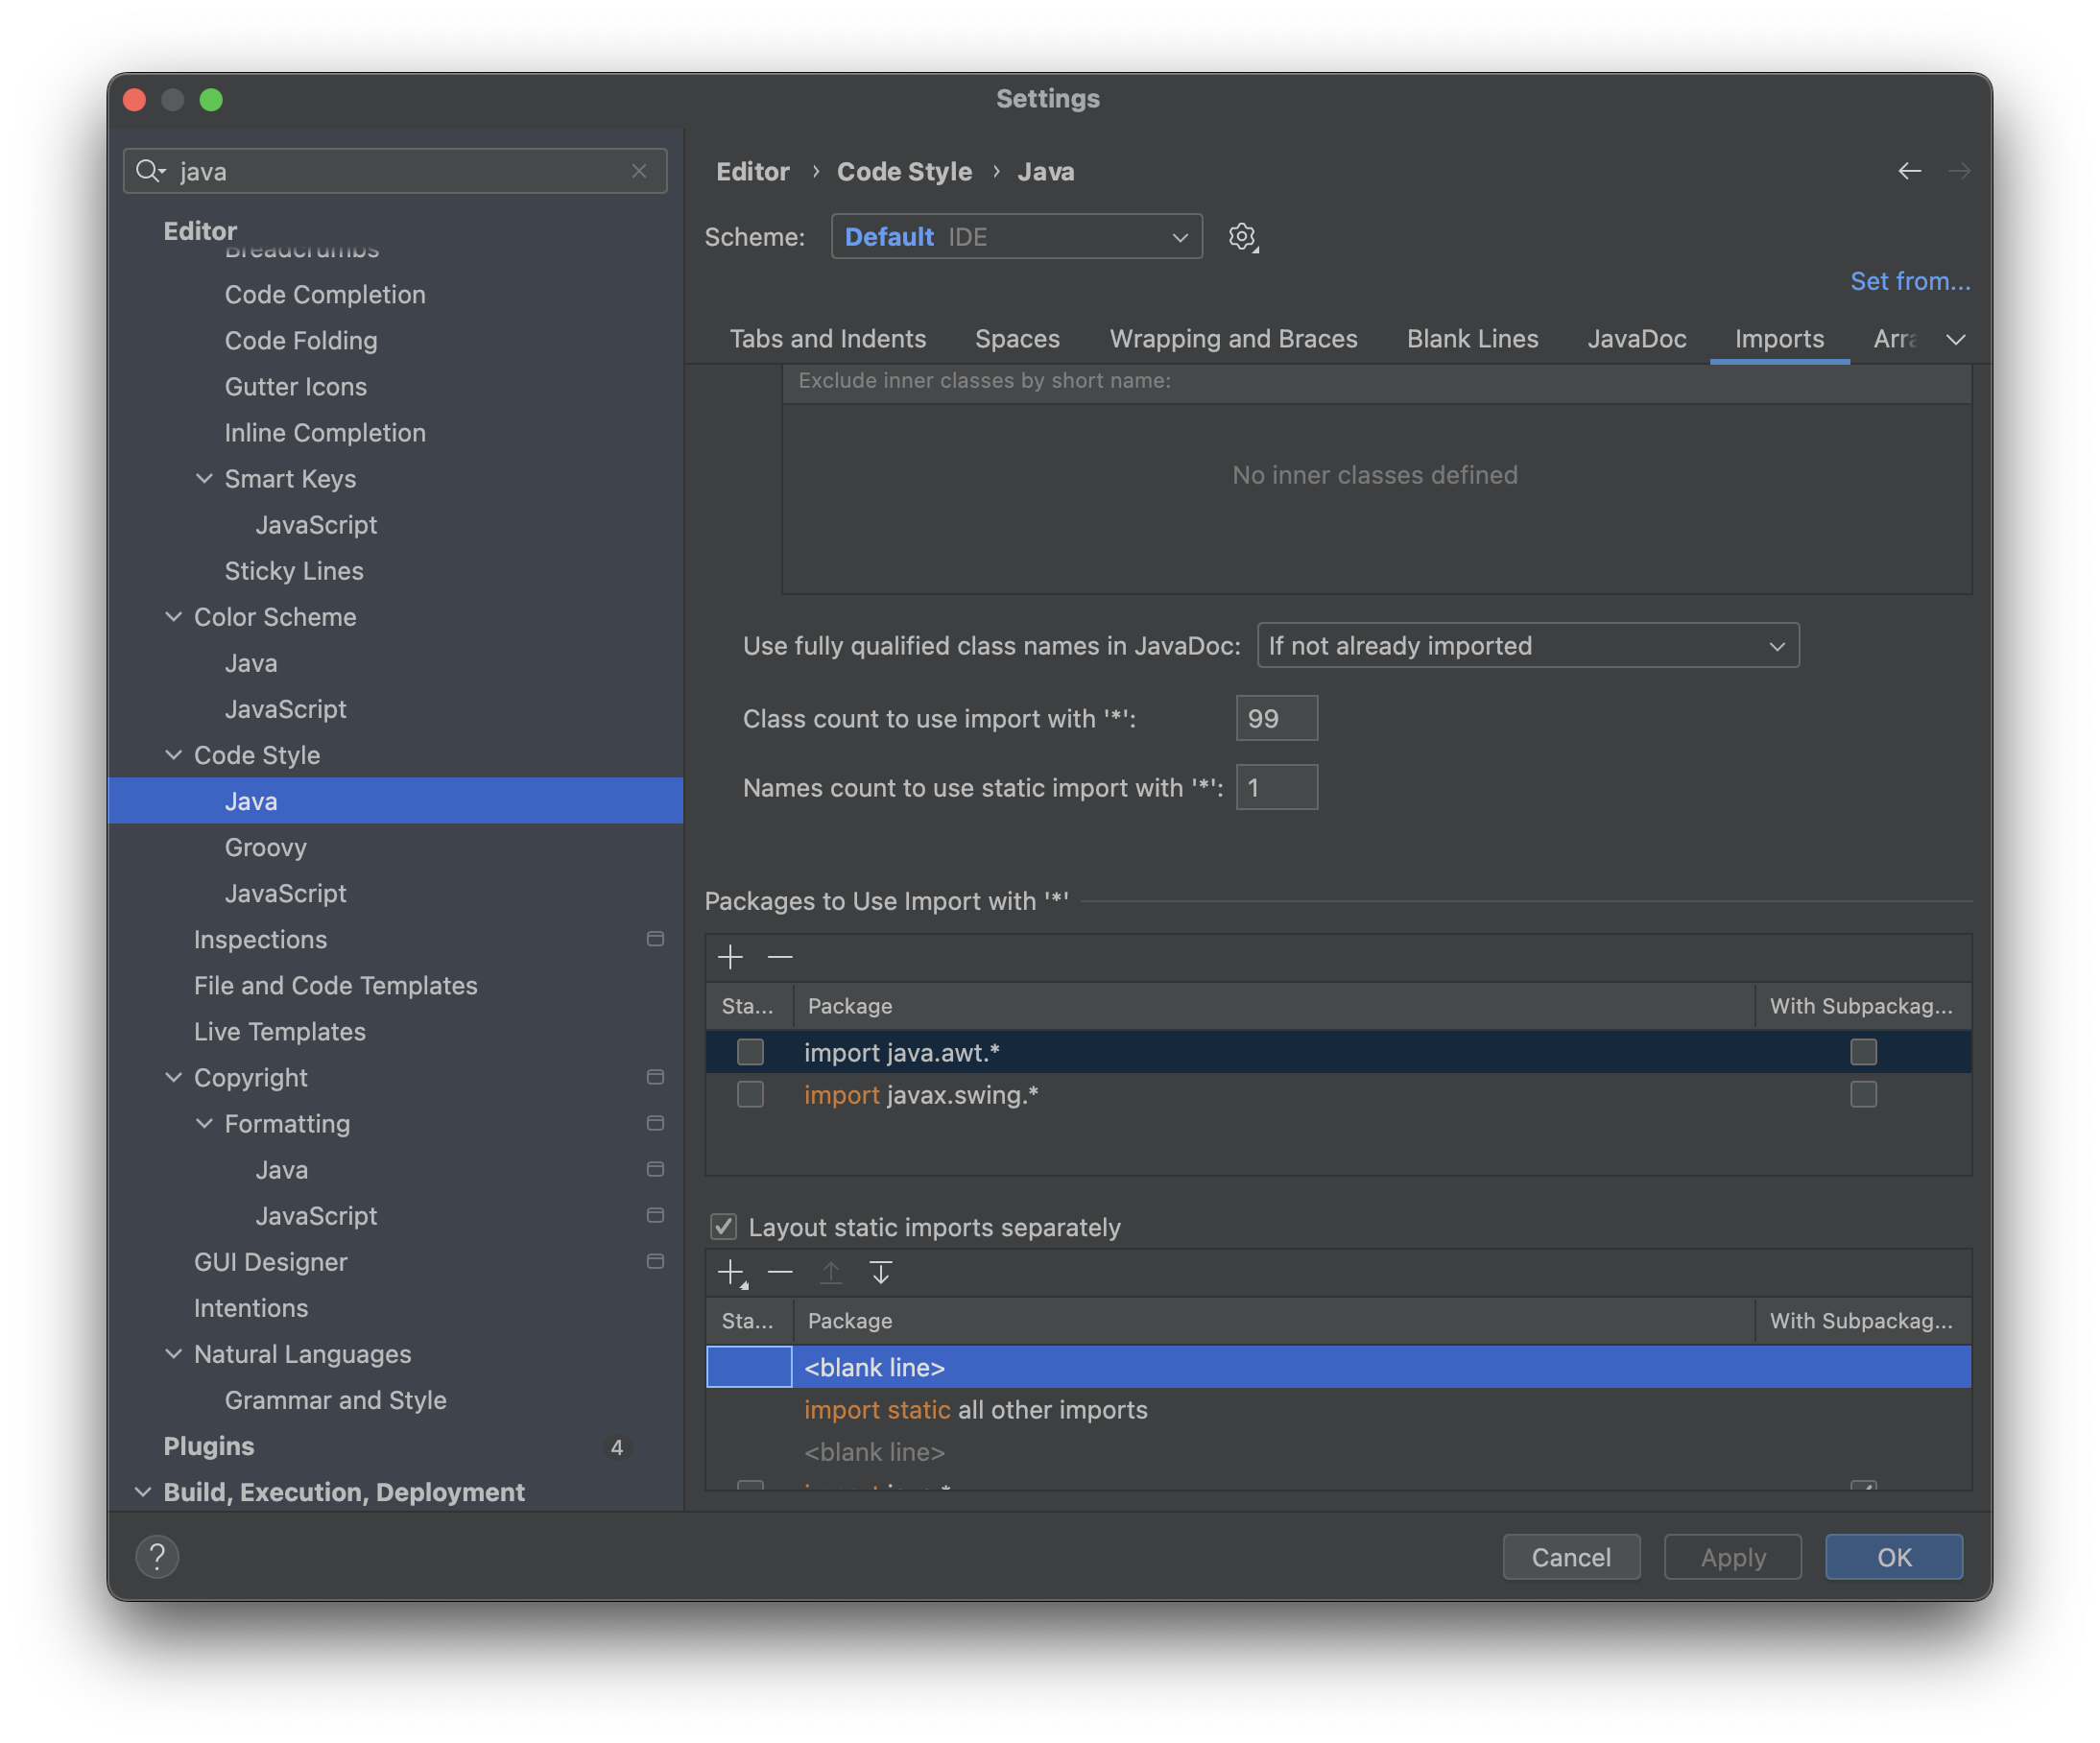The height and width of the screenshot is (1743, 2100).
Task: Move import layout entry down
Action: tap(880, 1273)
